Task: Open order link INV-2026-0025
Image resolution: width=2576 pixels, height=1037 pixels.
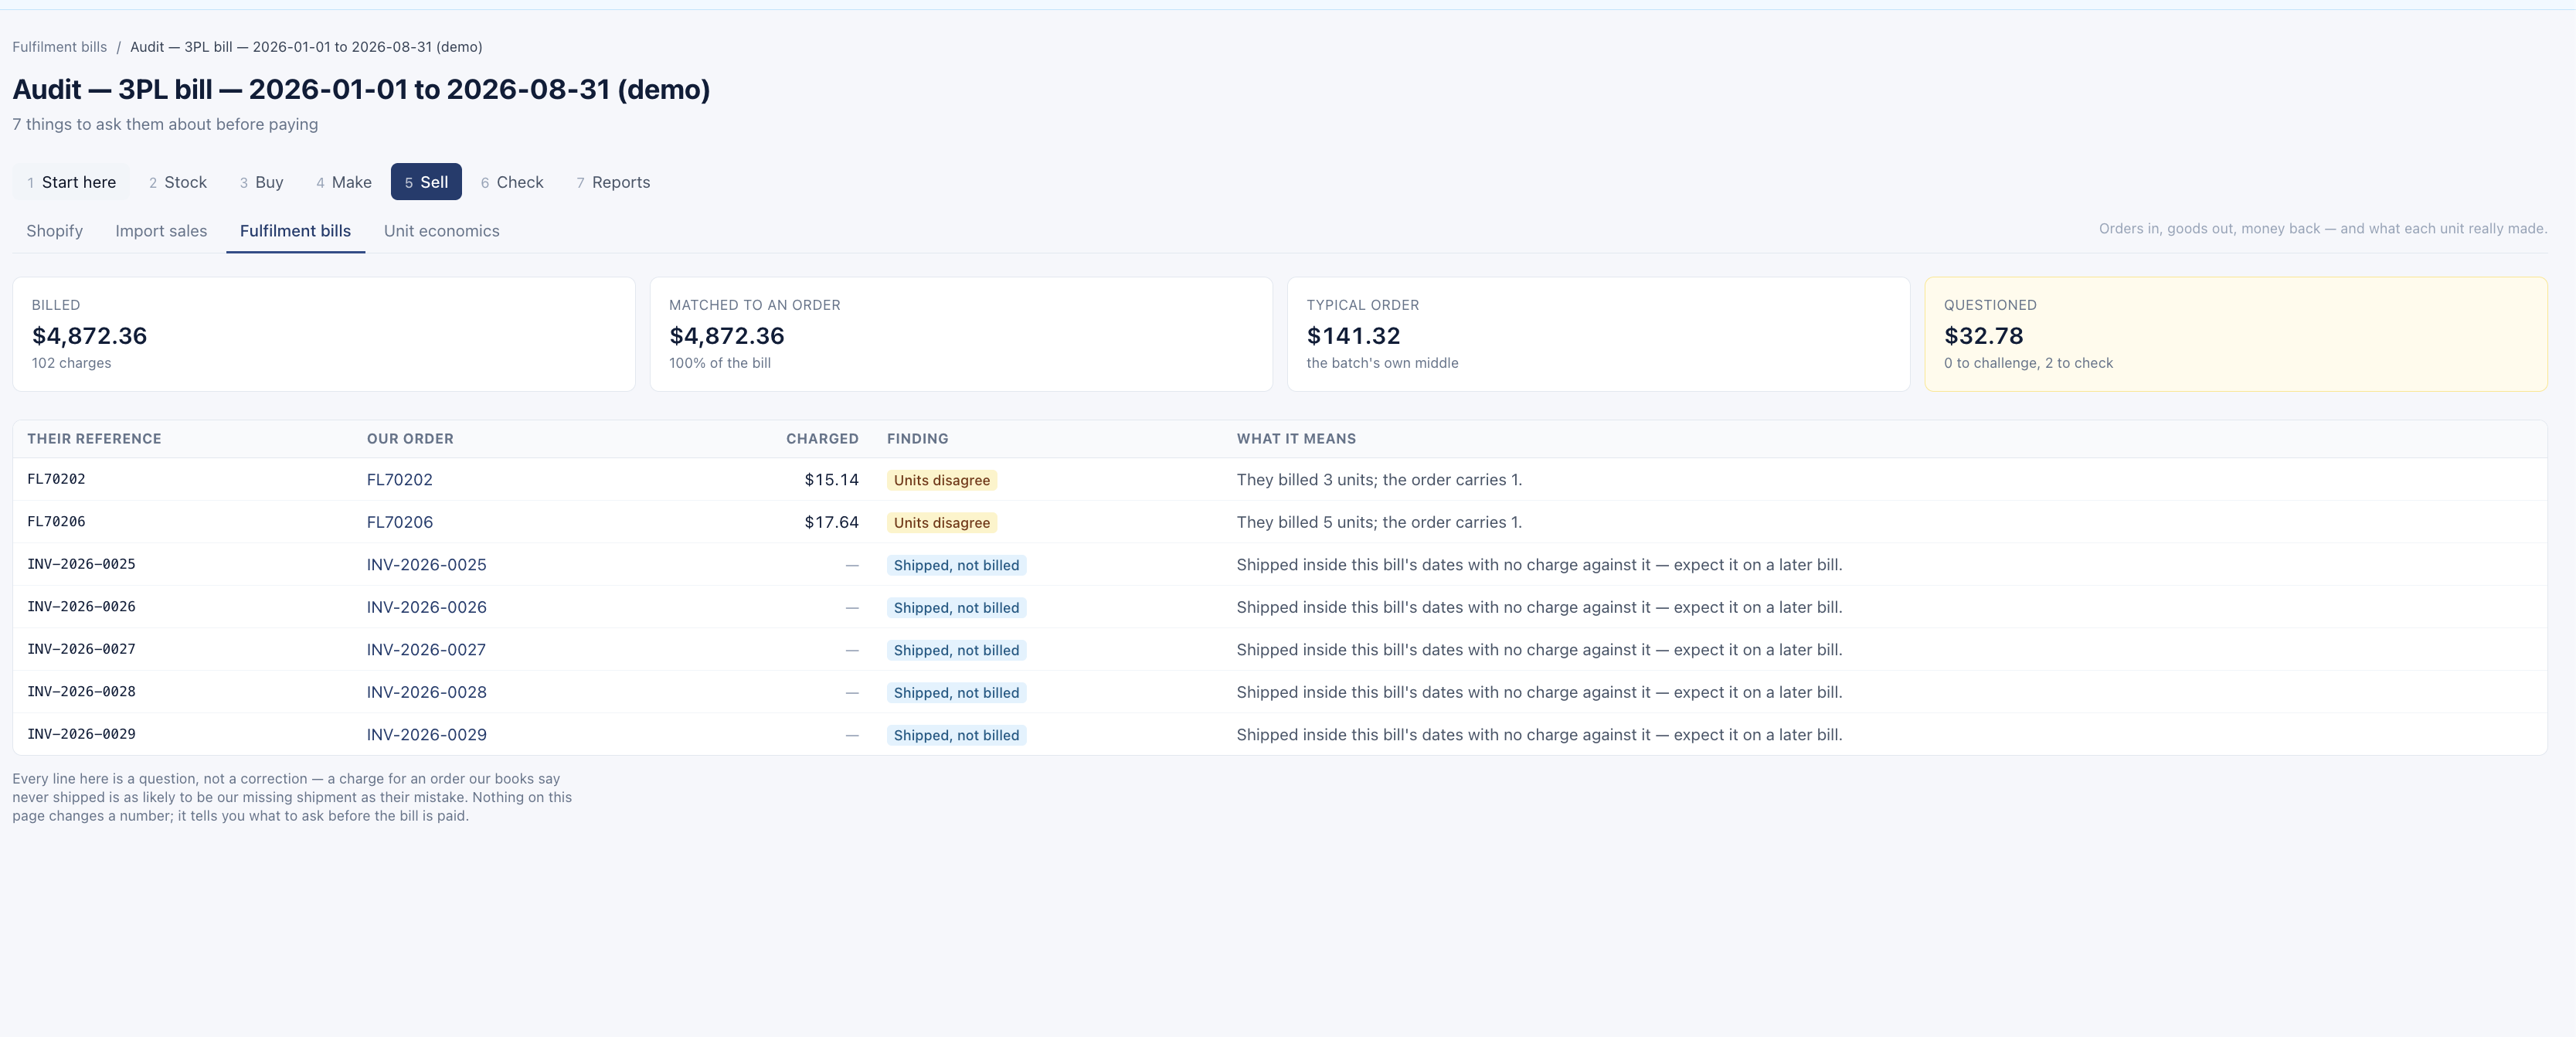Action: click(426, 565)
